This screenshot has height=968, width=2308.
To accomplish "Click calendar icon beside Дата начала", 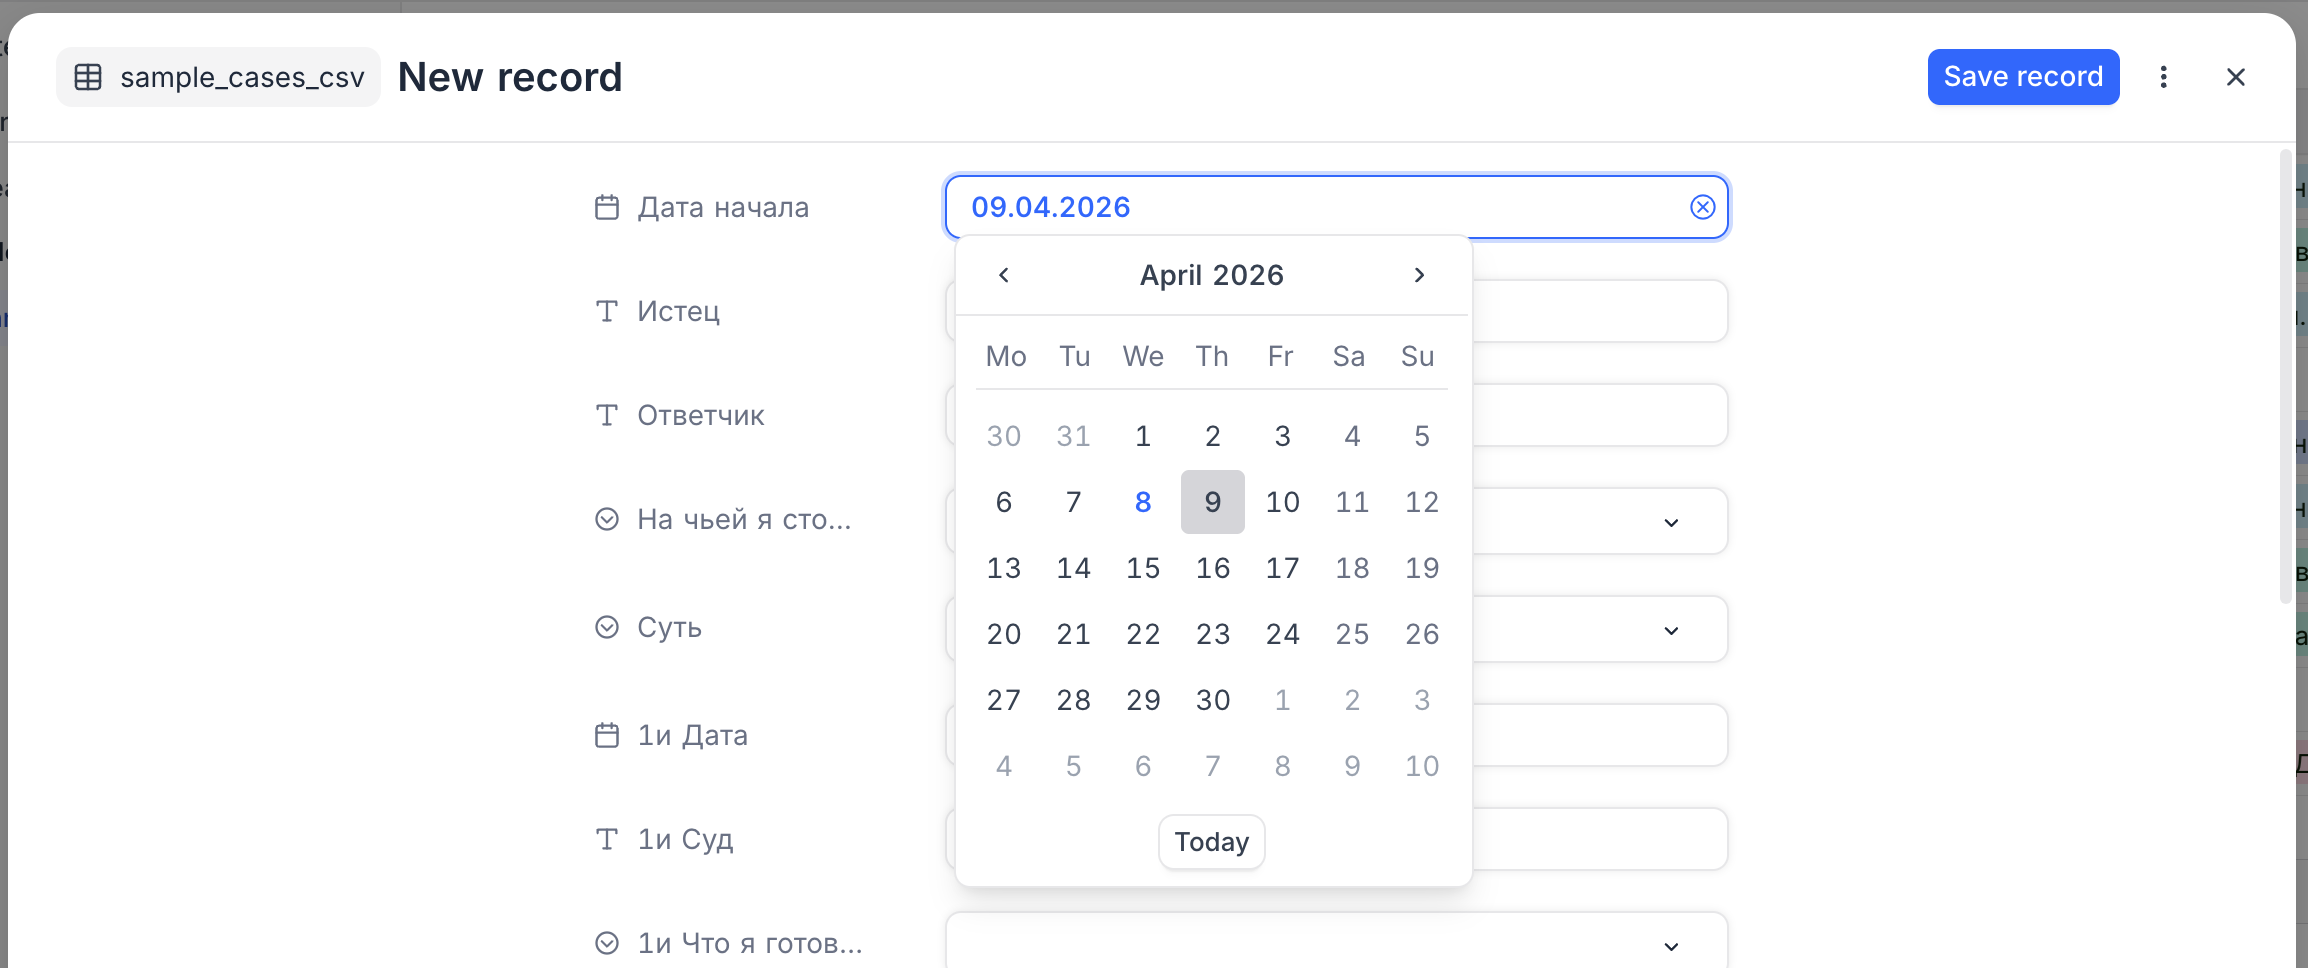I will (x=607, y=207).
